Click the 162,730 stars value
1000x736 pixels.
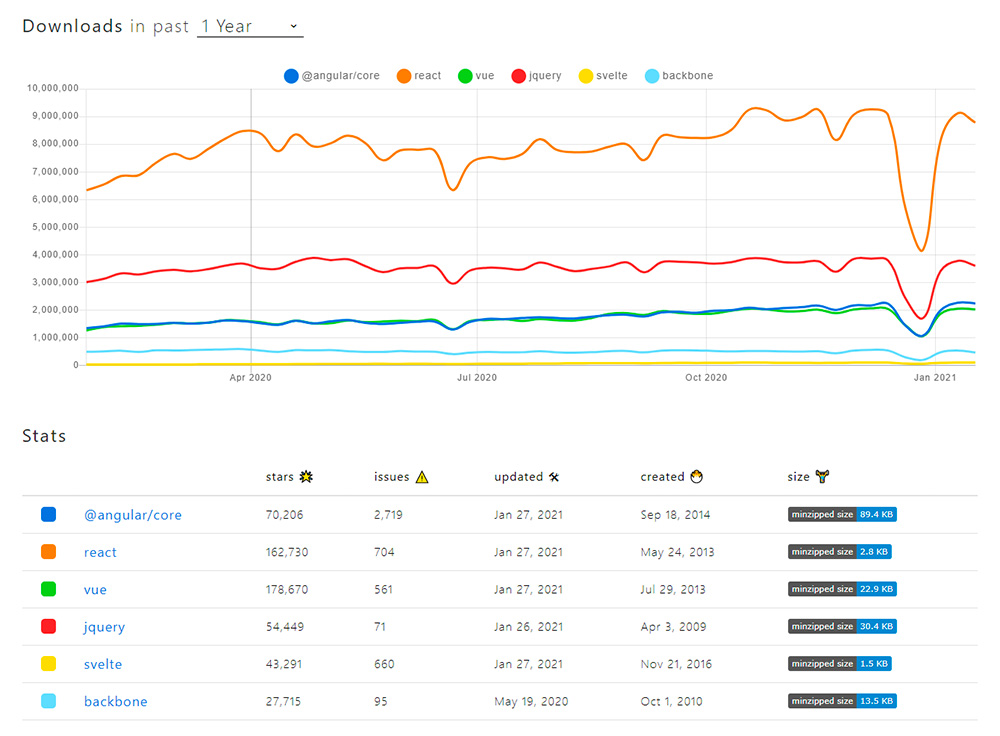pyautogui.click(x=287, y=552)
